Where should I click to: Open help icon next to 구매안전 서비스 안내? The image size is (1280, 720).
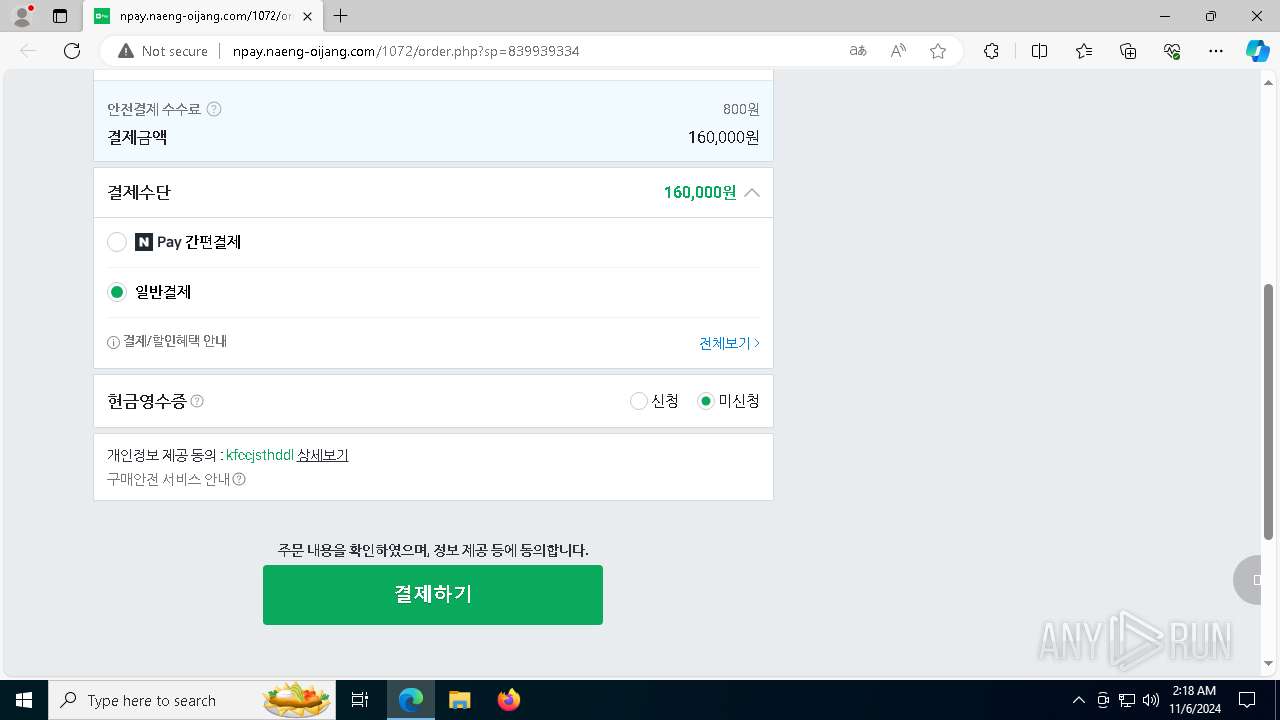coord(239,479)
